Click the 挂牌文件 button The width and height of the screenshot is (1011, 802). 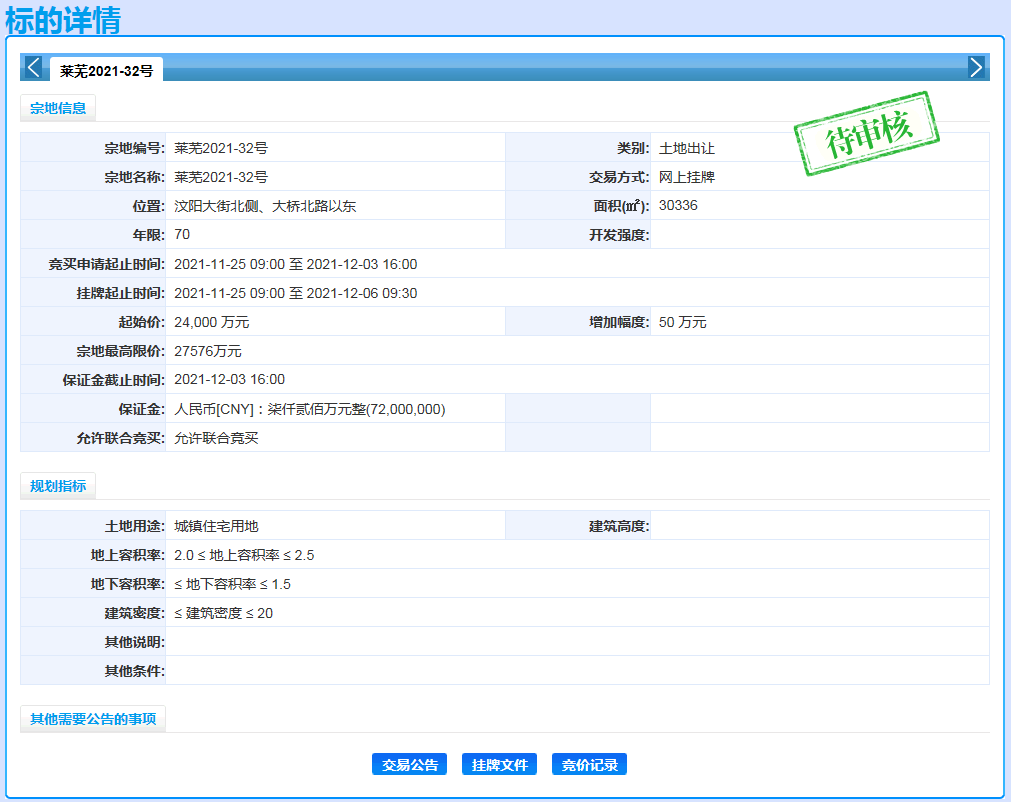[x=500, y=765]
